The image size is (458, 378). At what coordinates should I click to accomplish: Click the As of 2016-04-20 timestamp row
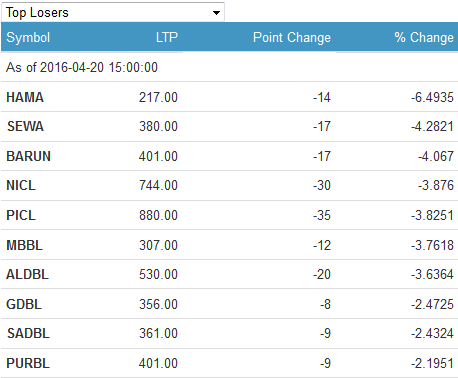pyautogui.click(x=229, y=67)
